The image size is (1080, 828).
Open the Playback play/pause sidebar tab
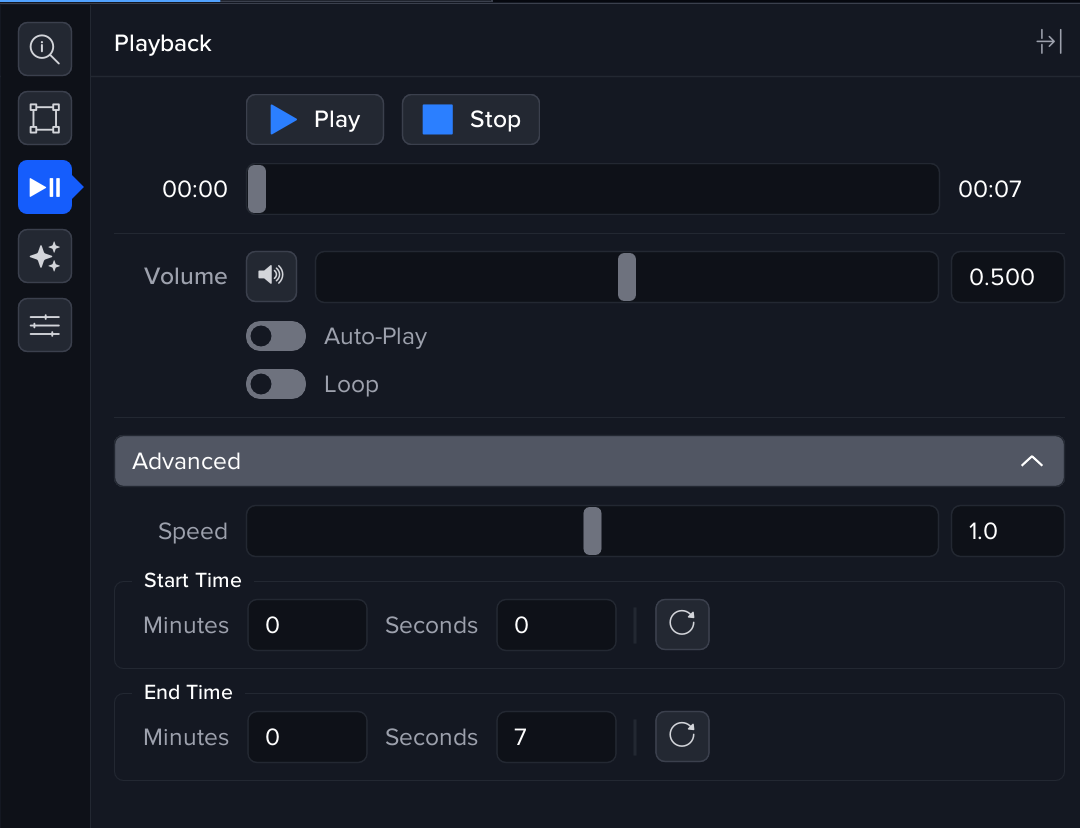click(45, 187)
